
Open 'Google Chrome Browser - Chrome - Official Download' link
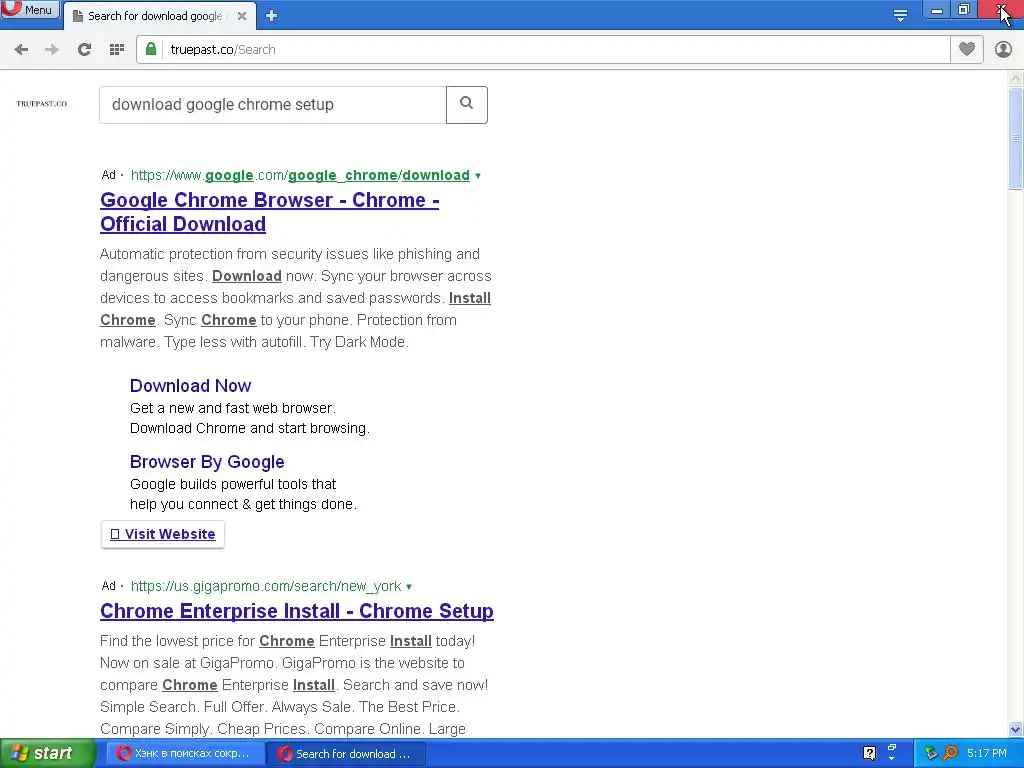point(269,212)
